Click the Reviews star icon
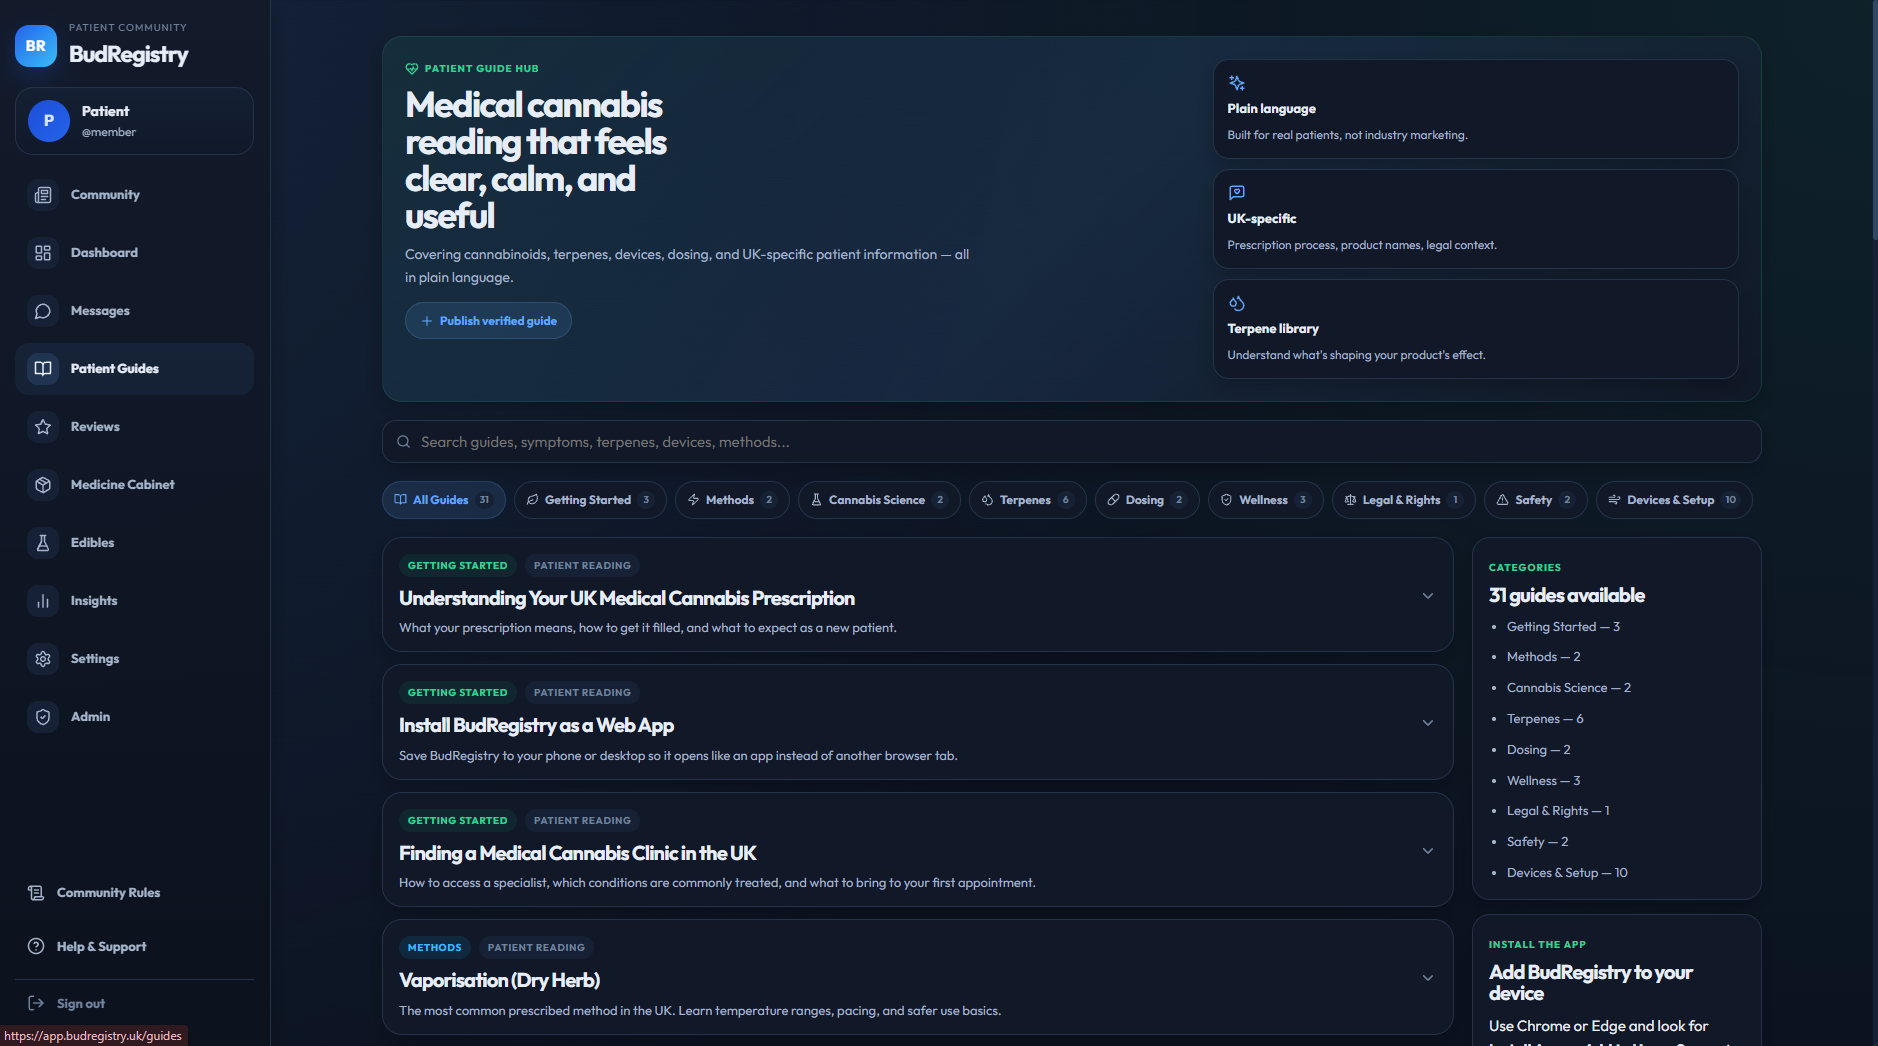This screenshot has height=1046, width=1878. 43,427
